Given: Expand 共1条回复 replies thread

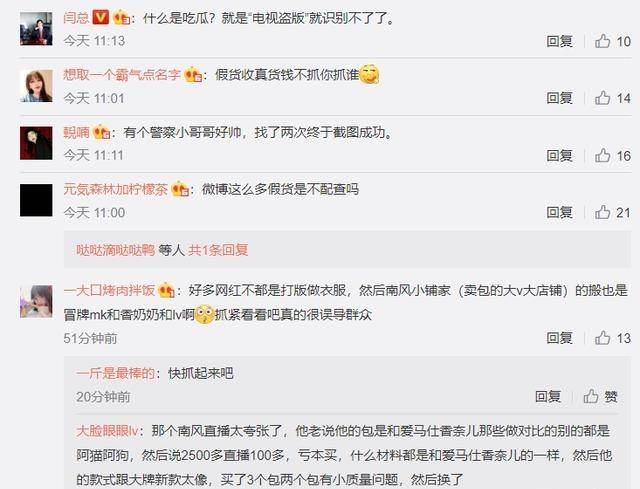Looking at the screenshot, I should point(218,250).
